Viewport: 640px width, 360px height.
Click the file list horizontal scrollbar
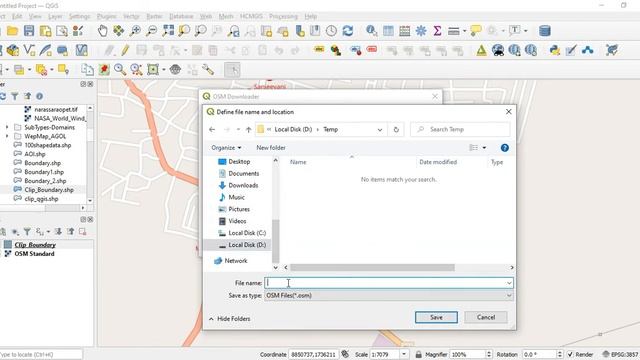point(372,268)
